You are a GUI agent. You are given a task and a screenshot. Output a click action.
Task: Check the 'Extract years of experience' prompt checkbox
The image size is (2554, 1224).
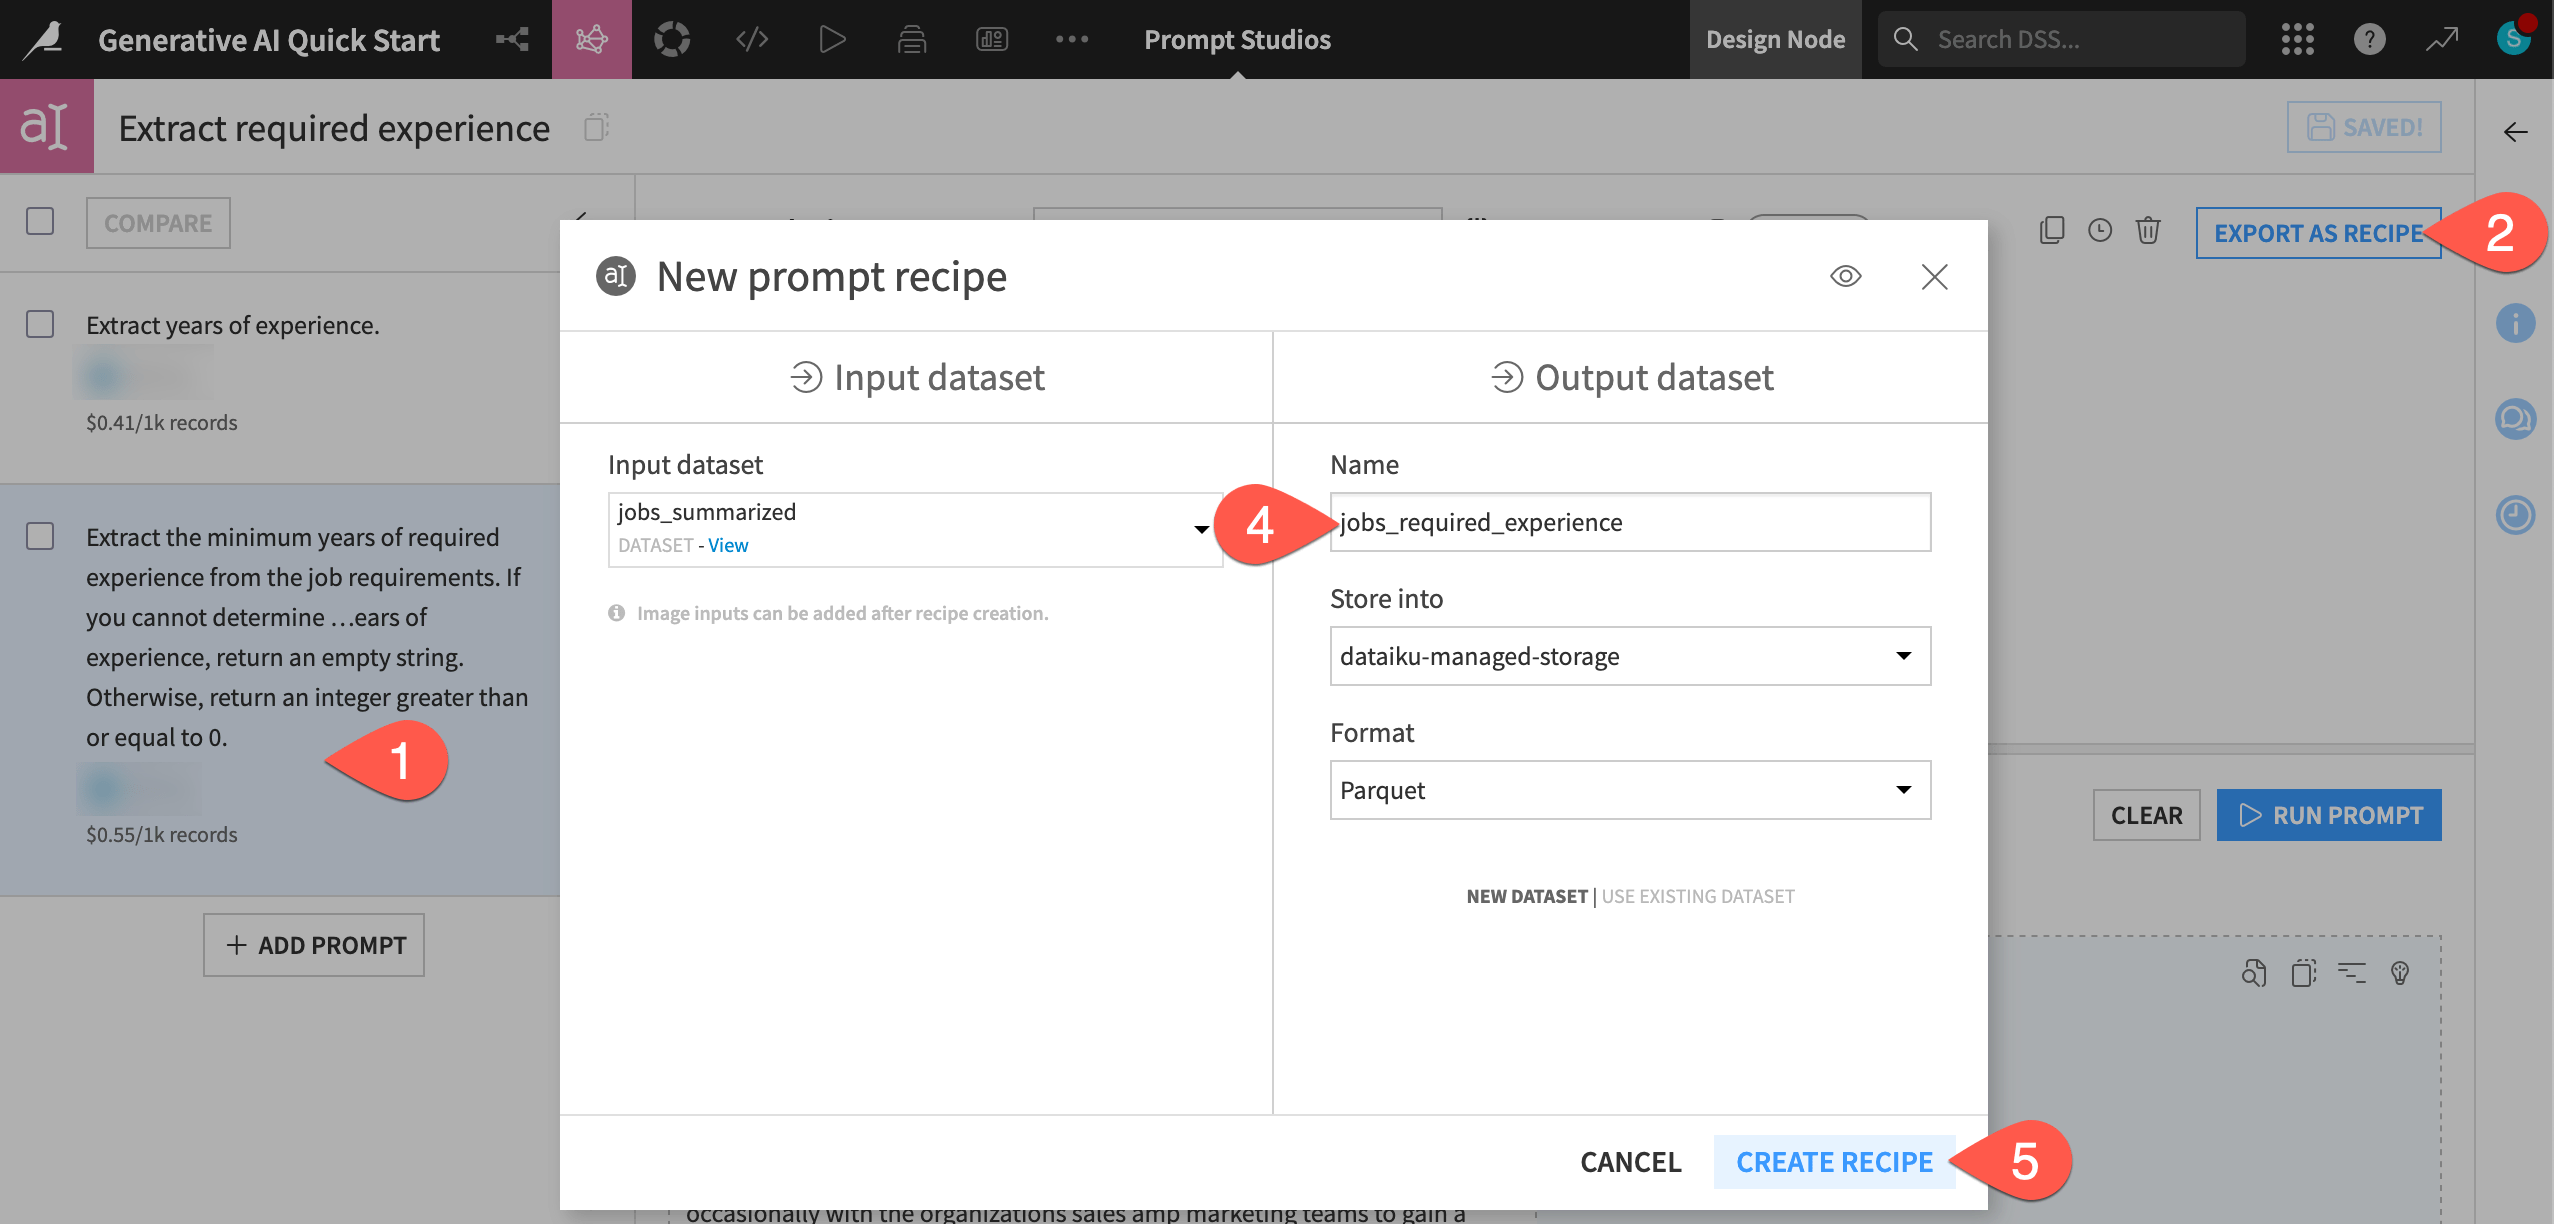pos(40,324)
